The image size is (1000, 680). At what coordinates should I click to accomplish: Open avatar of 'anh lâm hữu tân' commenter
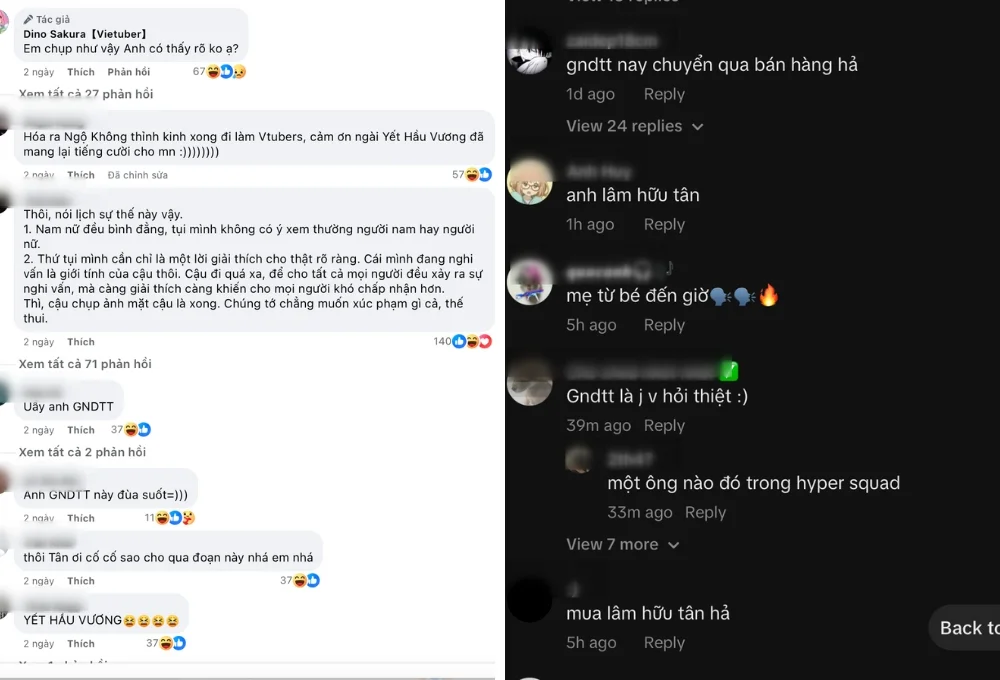(530, 181)
